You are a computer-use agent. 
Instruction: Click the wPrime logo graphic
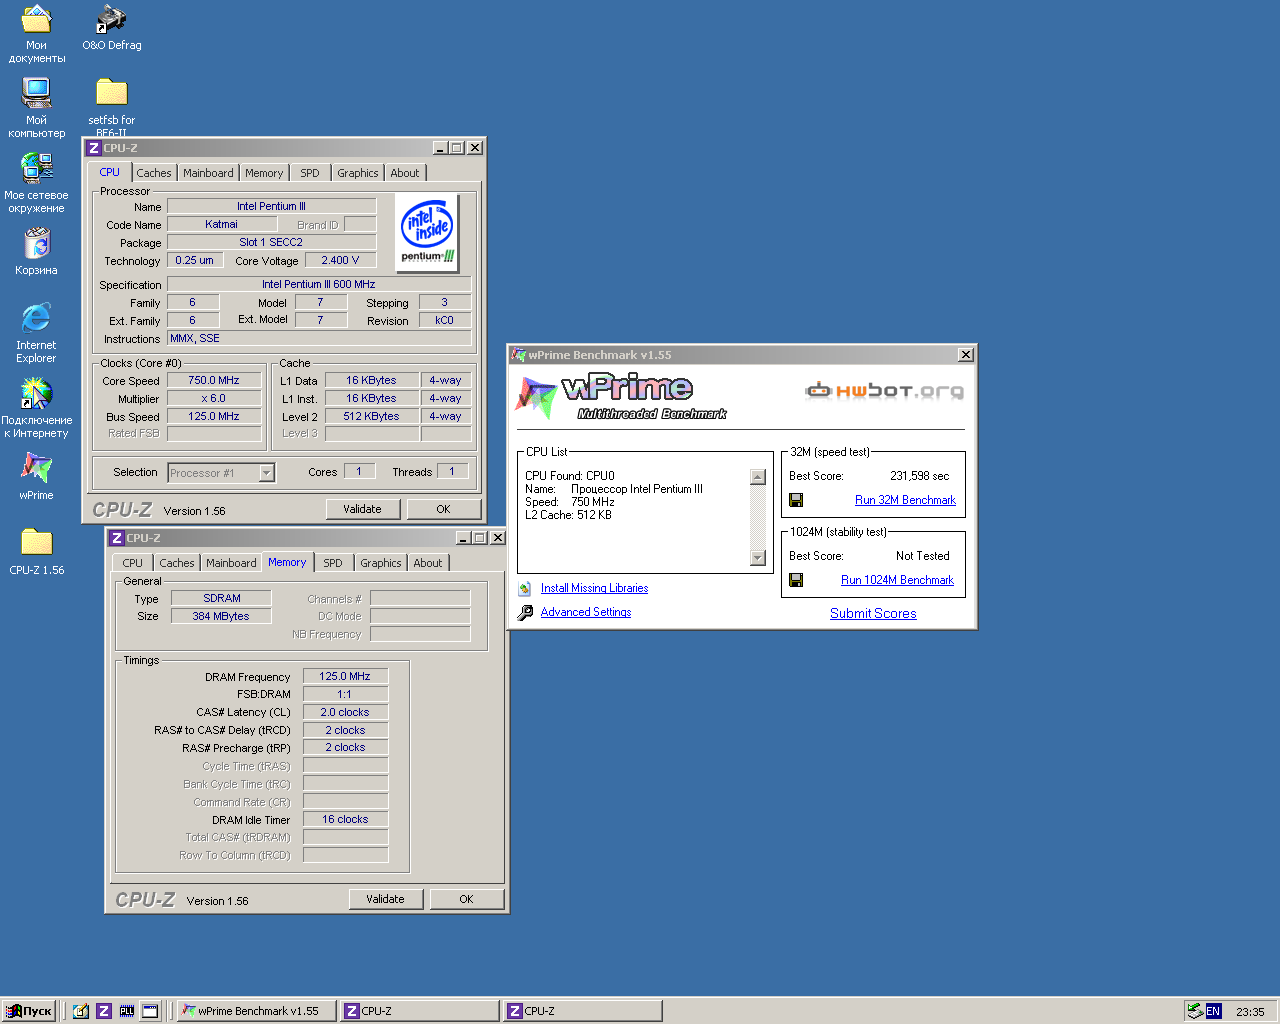point(620,396)
